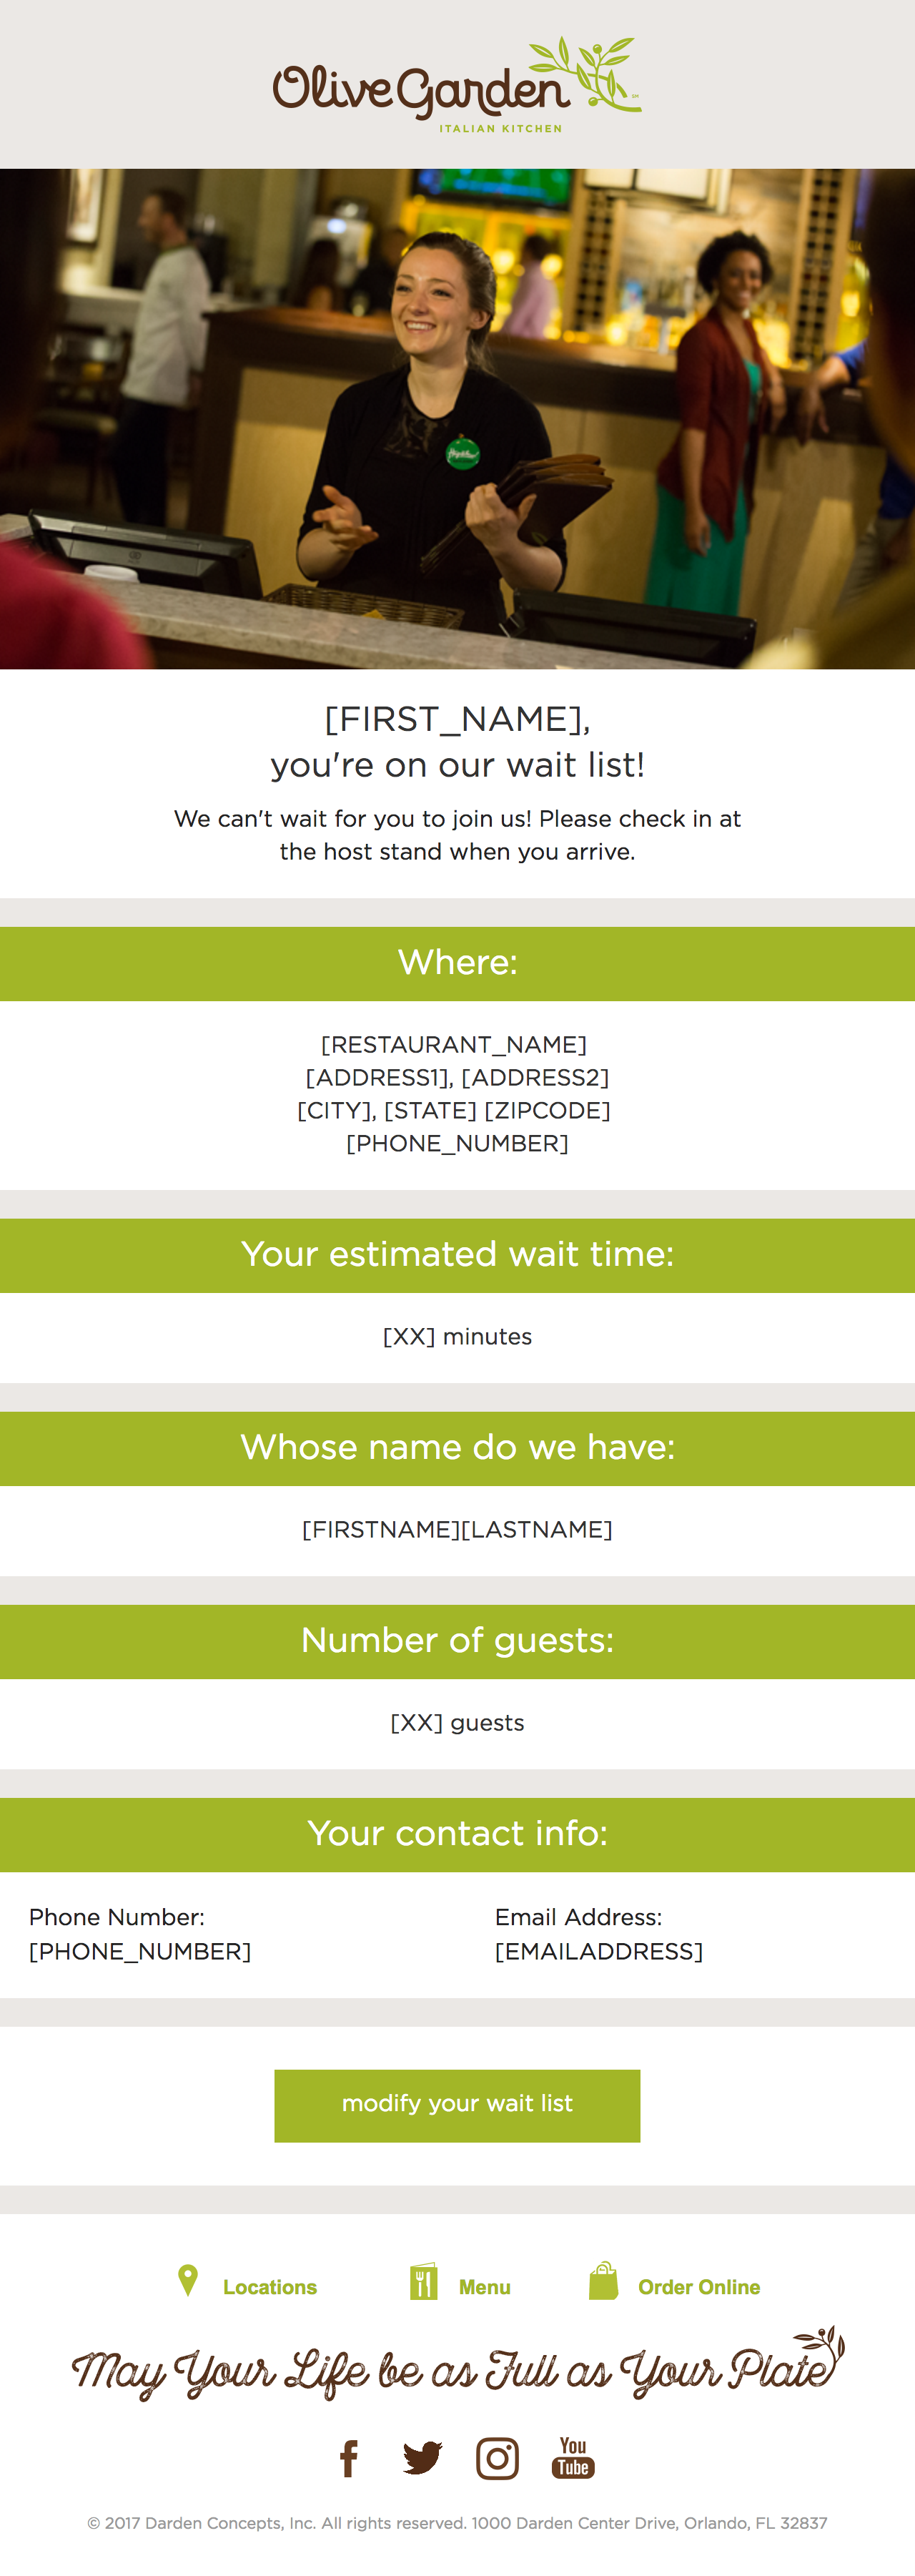This screenshot has width=915, height=2576.
Task: Follow the Menu text link
Action: [485, 2287]
